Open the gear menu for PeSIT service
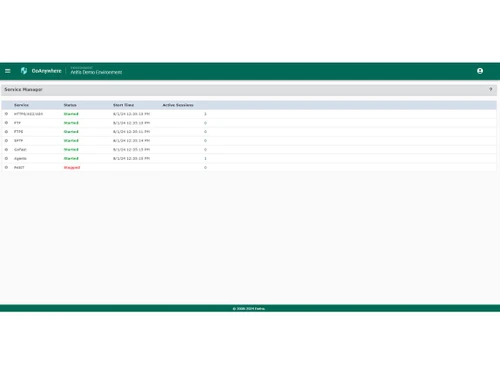500x375 pixels. click(6, 167)
